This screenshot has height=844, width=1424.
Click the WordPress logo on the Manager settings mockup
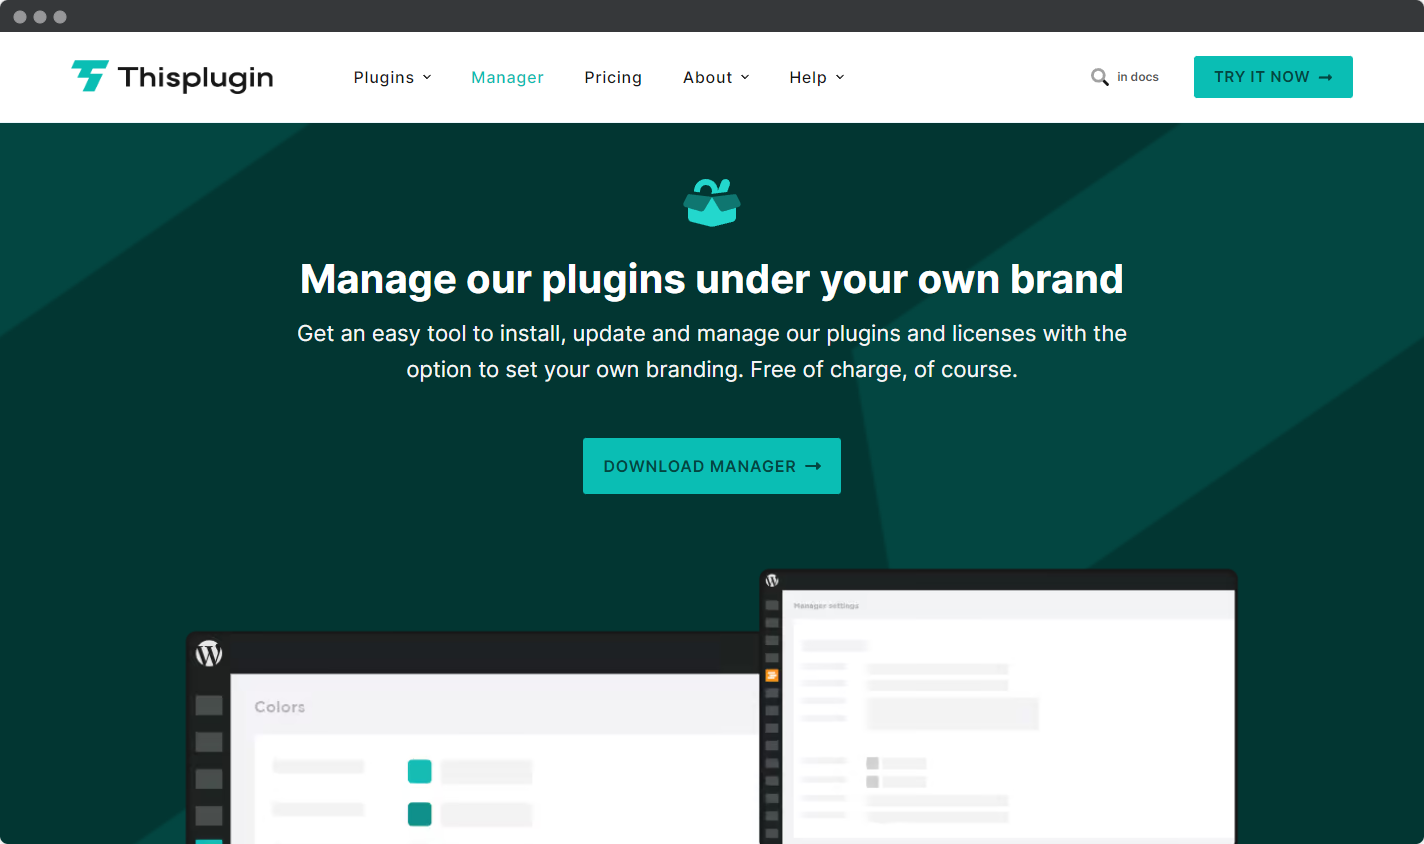(771, 581)
